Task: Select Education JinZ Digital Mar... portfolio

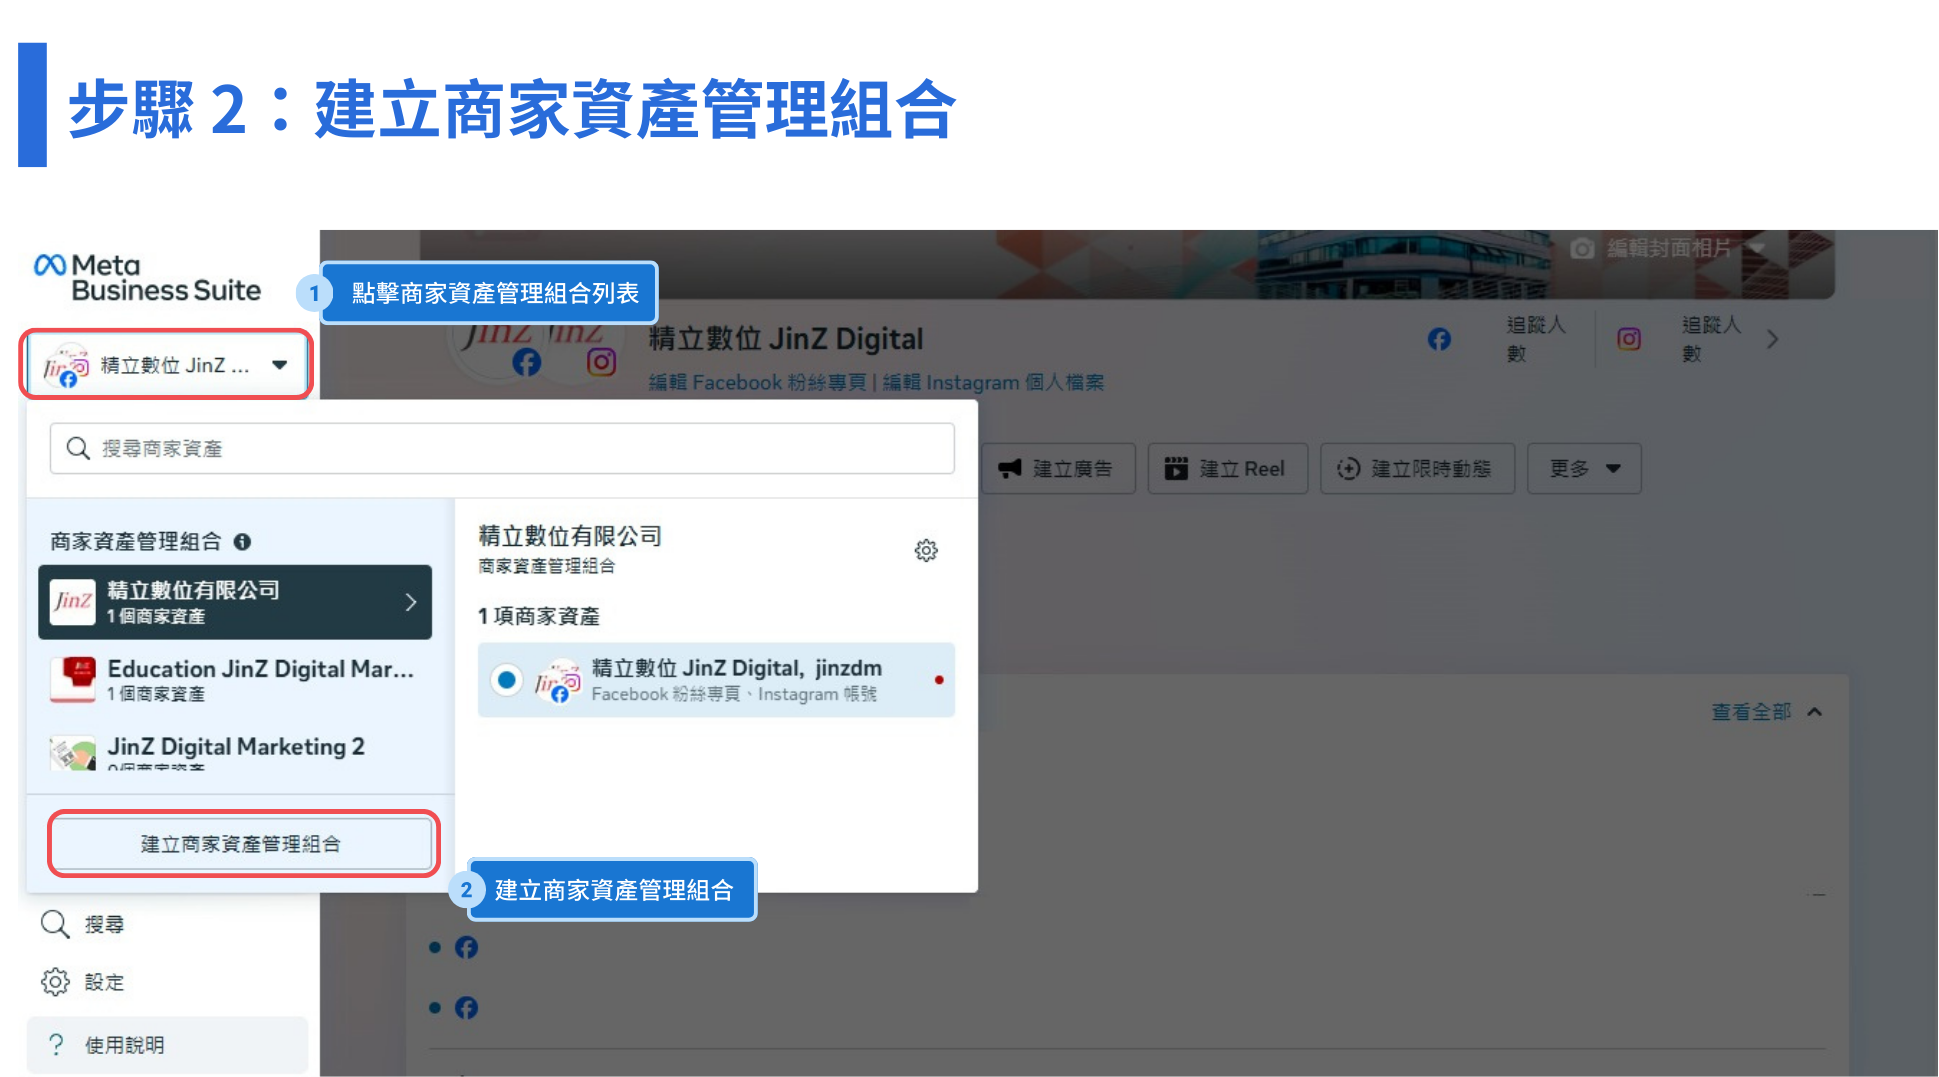Action: (235, 680)
